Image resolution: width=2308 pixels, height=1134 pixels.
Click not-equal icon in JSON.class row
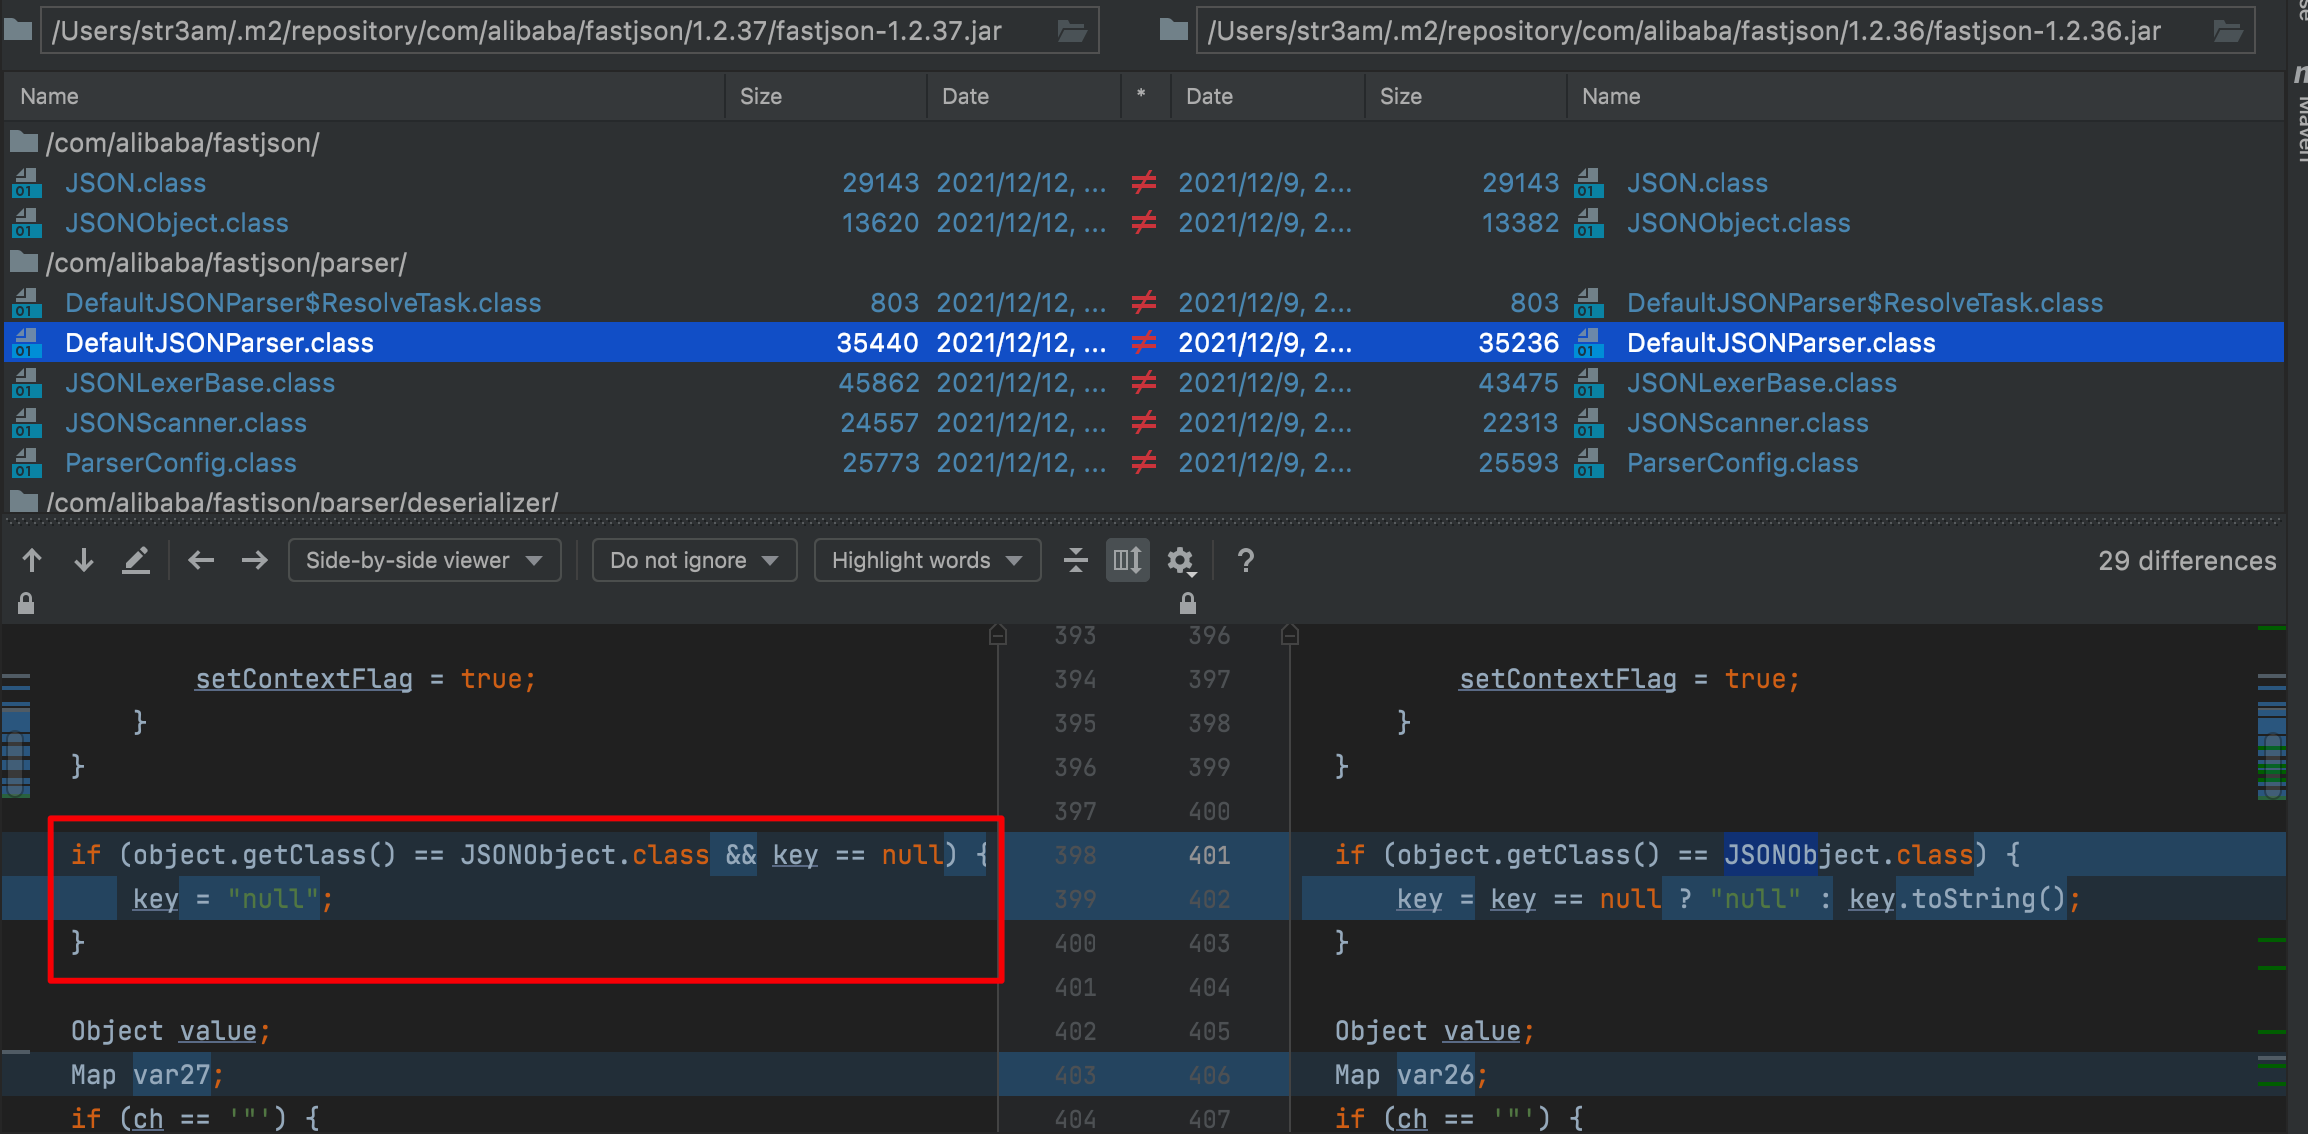(x=1143, y=182)
